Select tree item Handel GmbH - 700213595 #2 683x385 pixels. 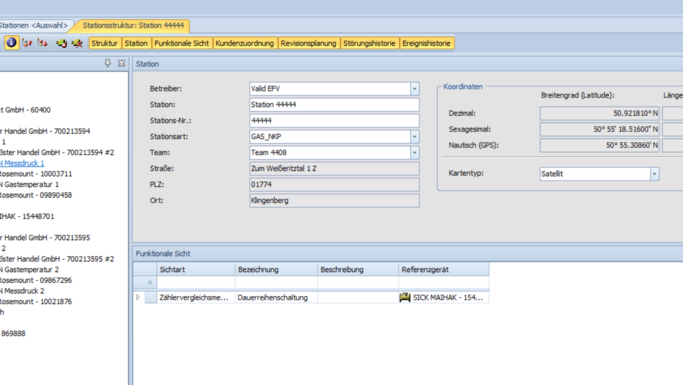57,259
